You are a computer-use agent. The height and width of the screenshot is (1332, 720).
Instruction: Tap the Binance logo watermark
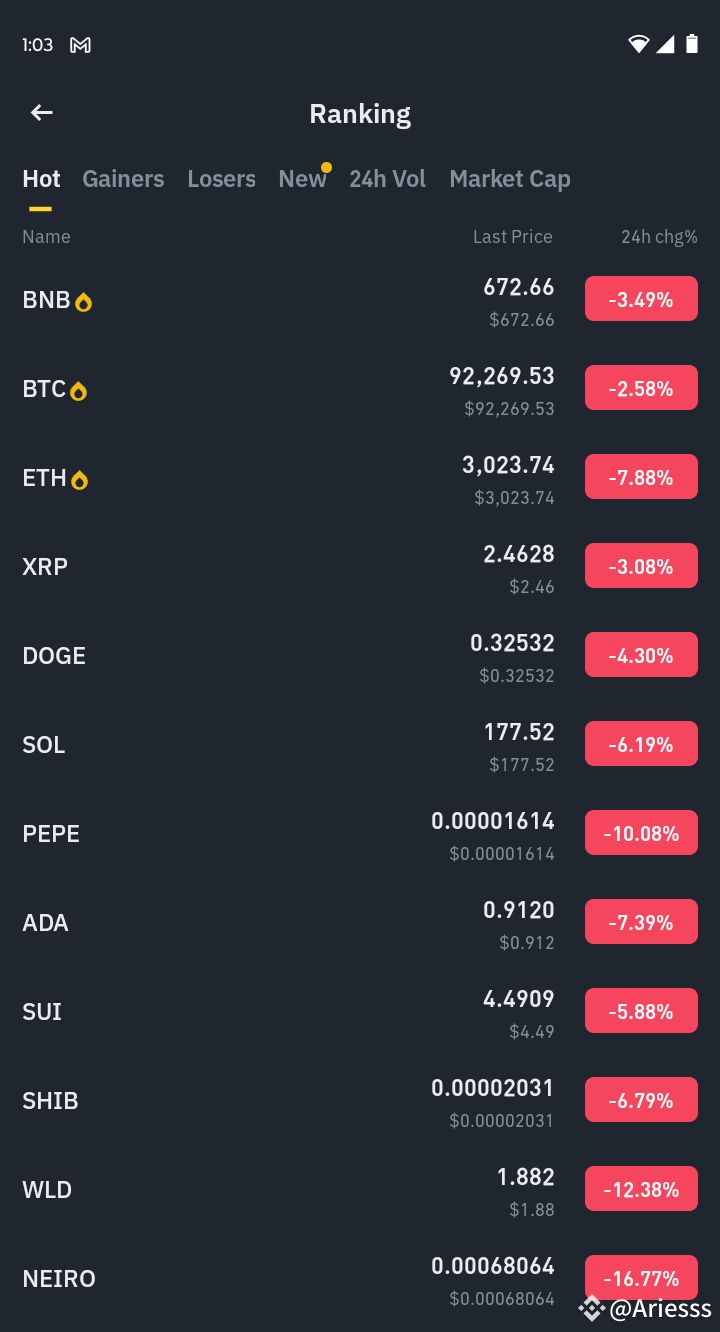[x=592, y=1308]
